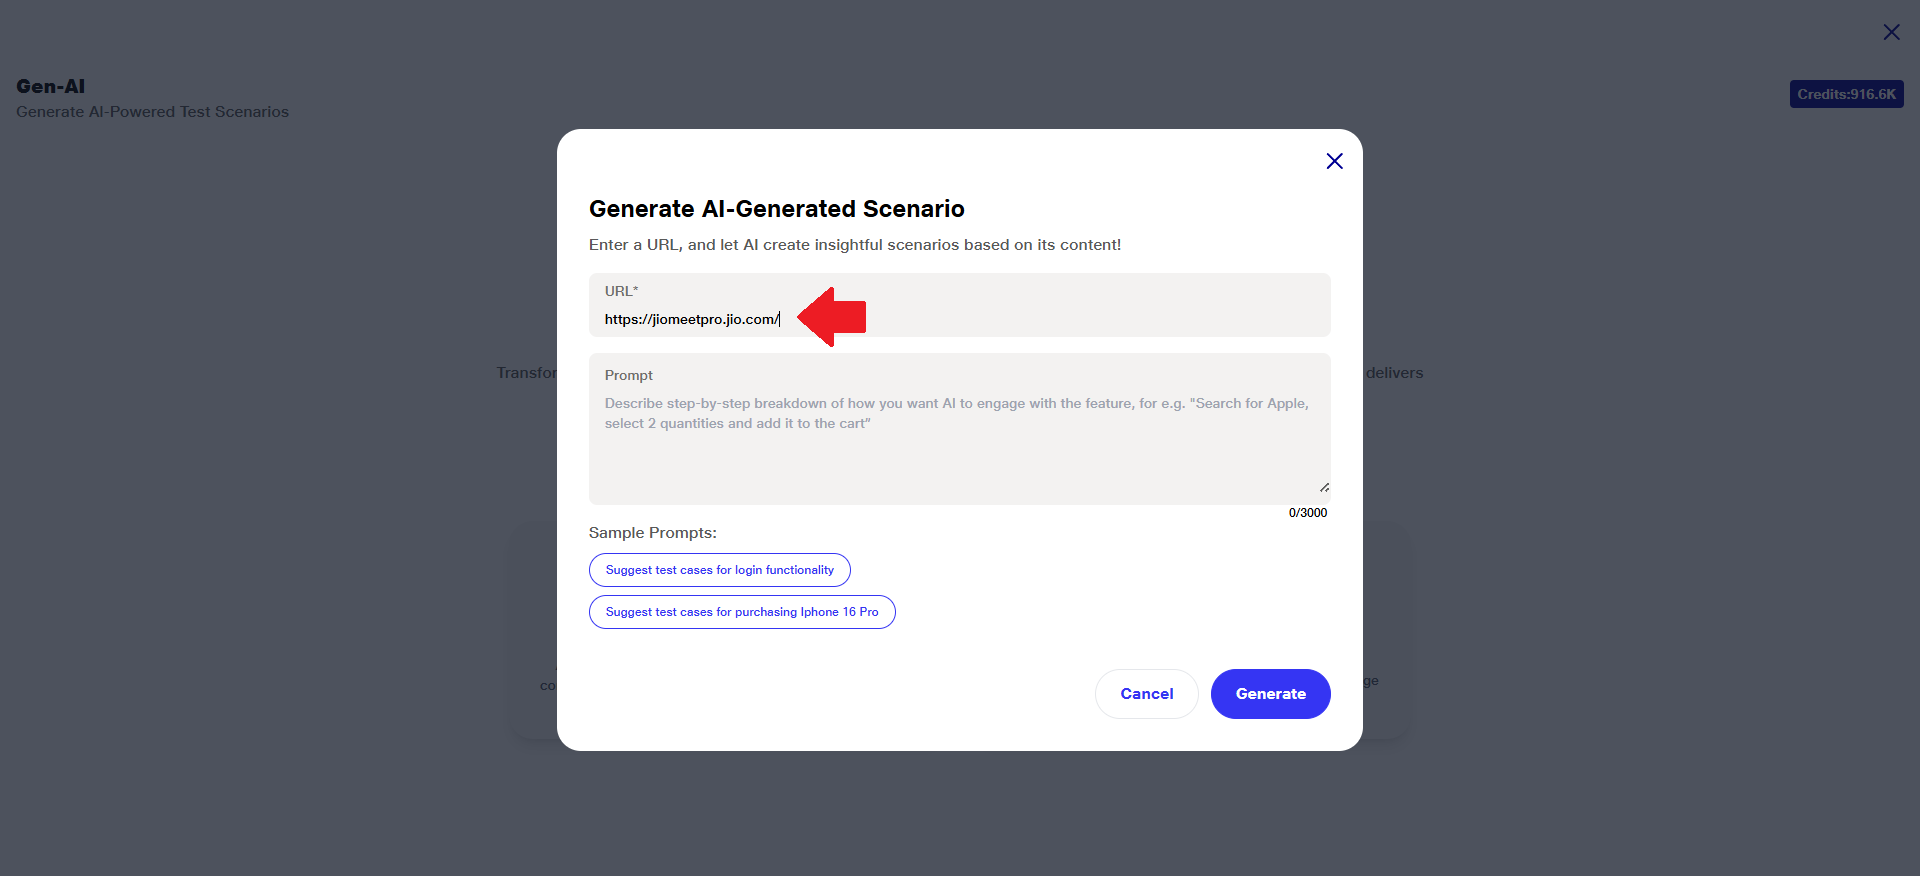The image size is (1920, 876).
Task: Click the Generate button
Action: click(1270, 694)
